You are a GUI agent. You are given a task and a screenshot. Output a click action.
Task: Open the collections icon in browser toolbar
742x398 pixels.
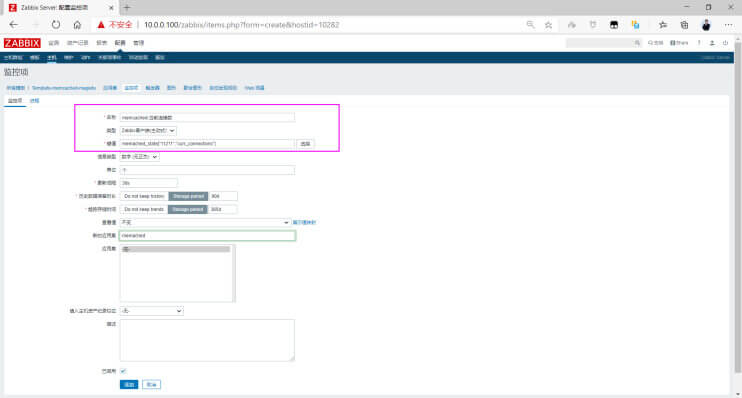pos(684,25)
